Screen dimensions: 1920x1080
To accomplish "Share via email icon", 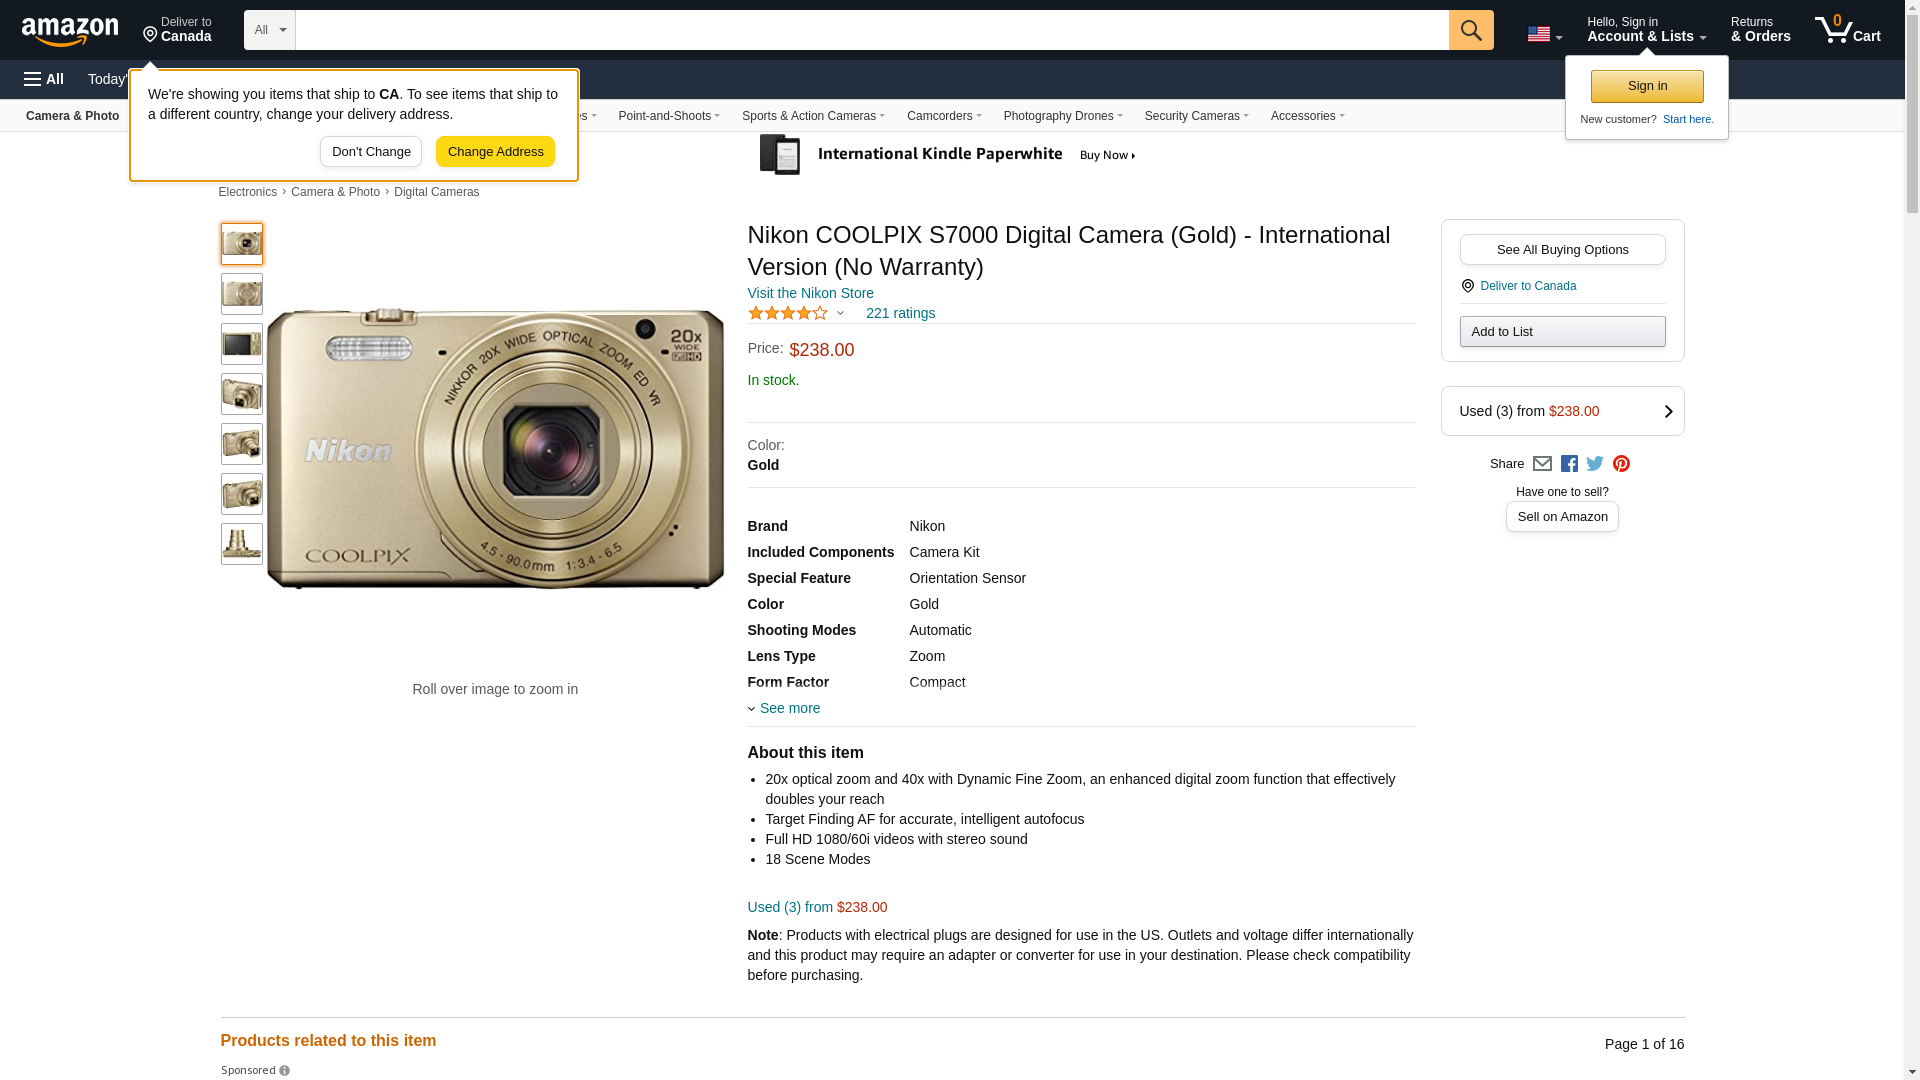I will point(1542,464).
